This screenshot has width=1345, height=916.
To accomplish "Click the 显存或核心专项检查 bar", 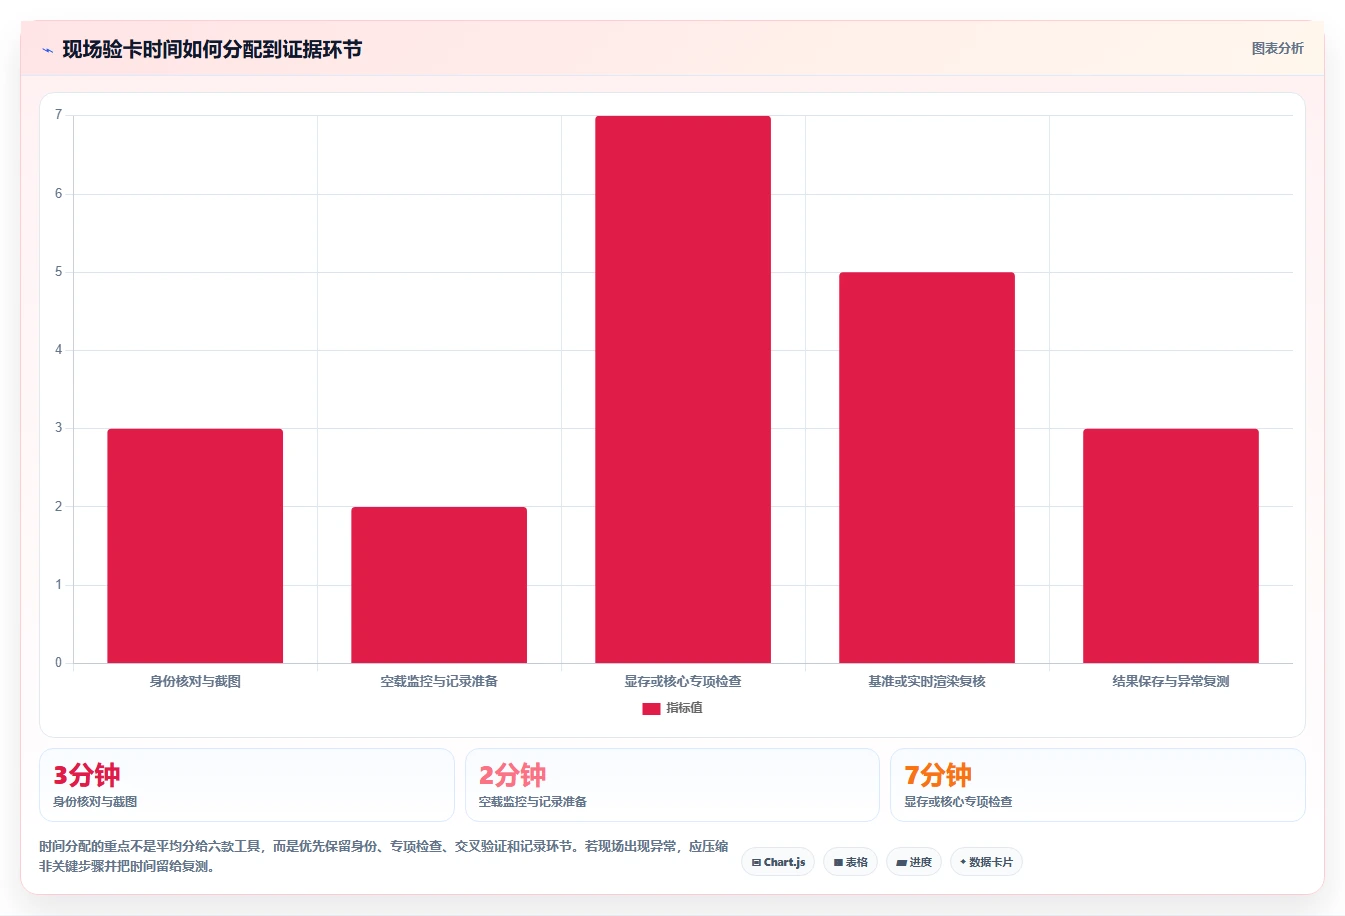I will click(x=683, y=389).
